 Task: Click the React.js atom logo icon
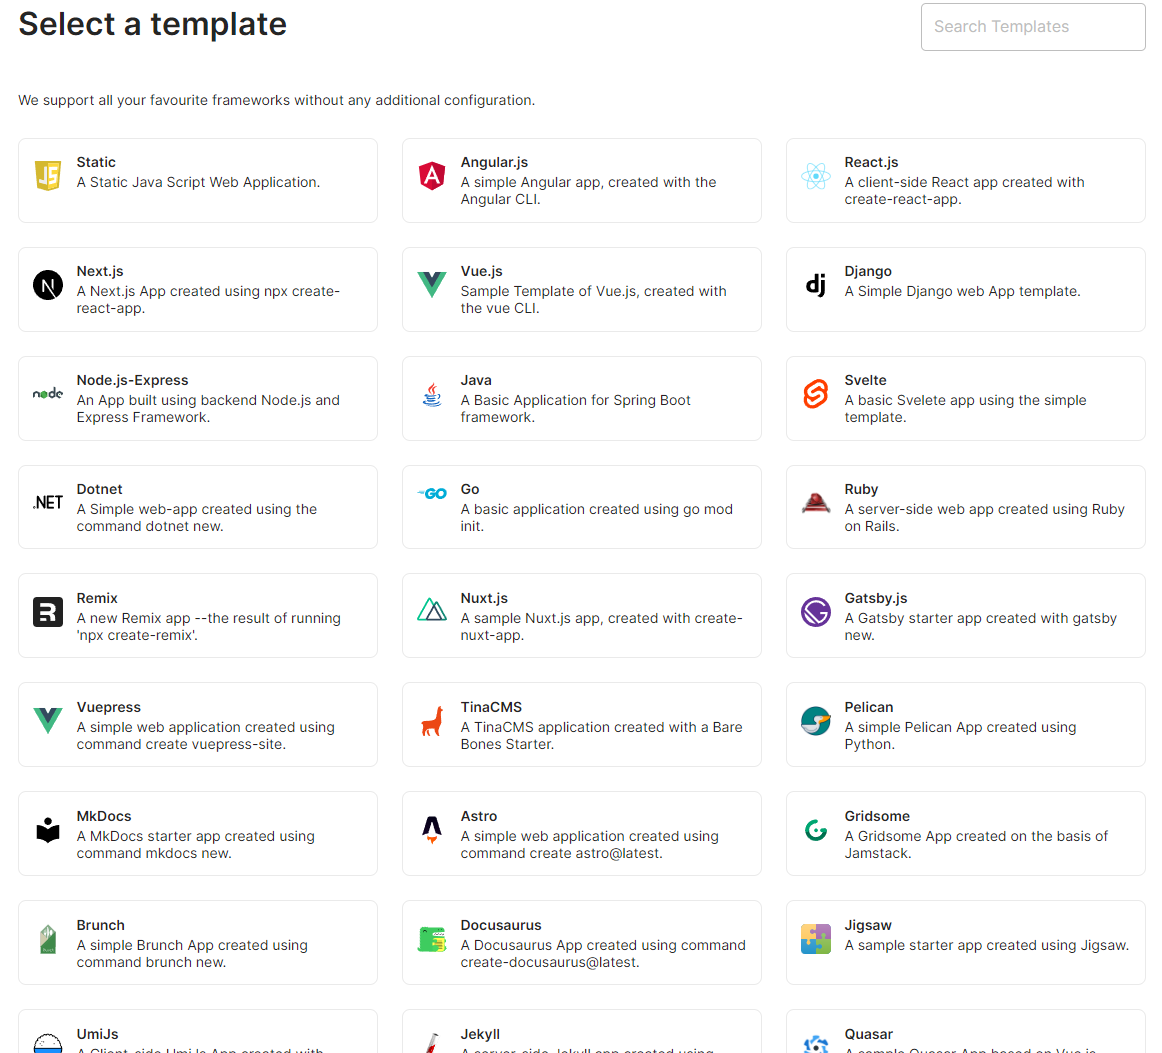point(816,177)
